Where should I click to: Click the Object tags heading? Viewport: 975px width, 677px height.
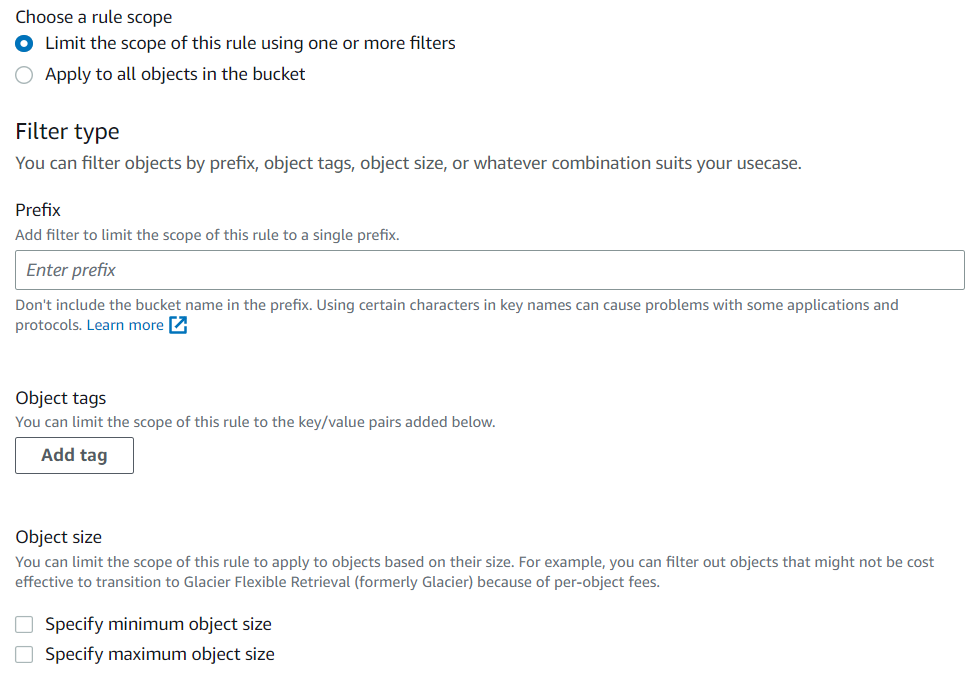coord(61,398)
